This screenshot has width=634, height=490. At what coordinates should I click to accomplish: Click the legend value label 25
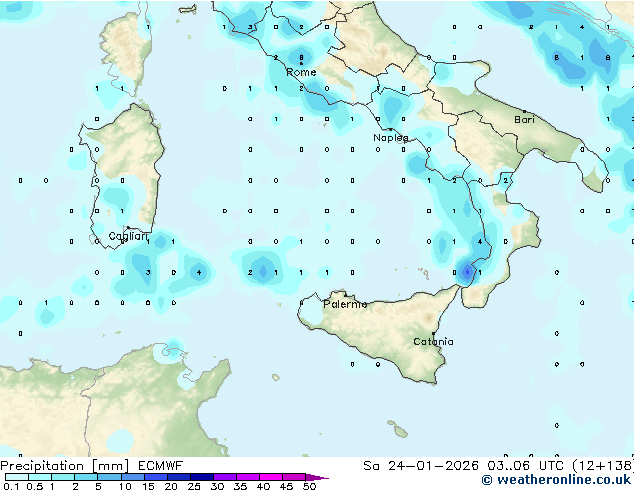(194, 486)
